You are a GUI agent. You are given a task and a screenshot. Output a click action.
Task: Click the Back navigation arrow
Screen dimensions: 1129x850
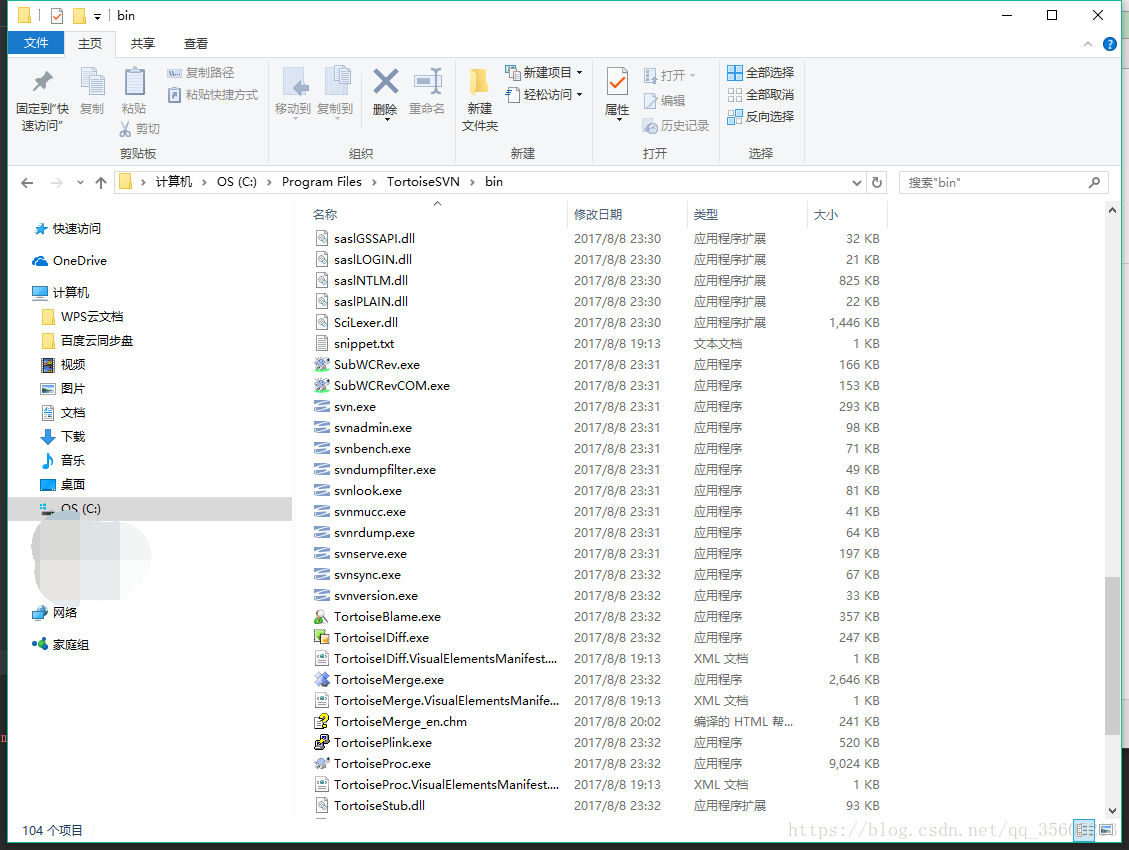27,183
